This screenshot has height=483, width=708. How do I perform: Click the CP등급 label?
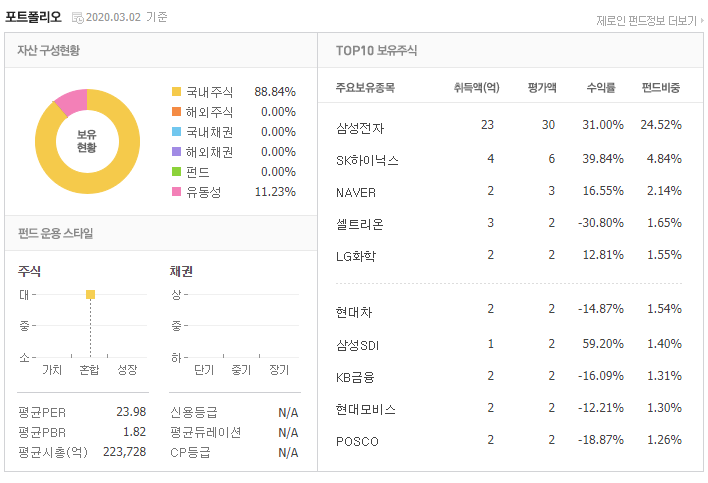click(190, 452)
